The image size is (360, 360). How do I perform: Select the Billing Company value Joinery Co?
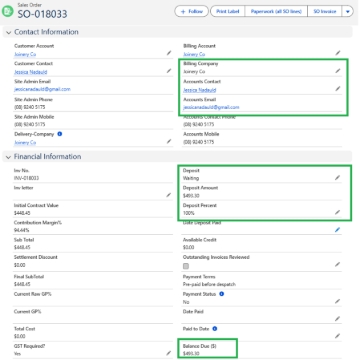[194, 72]
